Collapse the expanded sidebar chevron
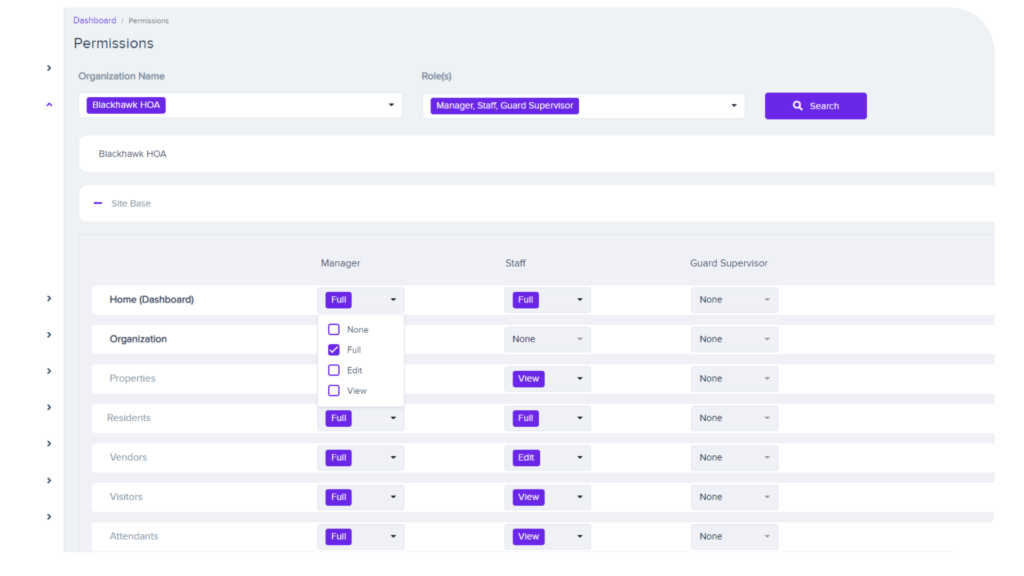This screenshot has width=1024, height=576. pyautogui.click(x=49, y=104)
